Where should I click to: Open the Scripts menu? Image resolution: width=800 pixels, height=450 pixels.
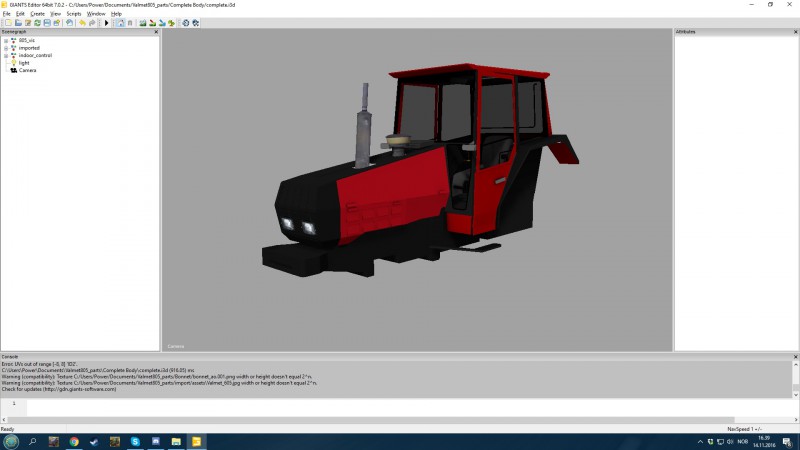click(x=73, y=13)
